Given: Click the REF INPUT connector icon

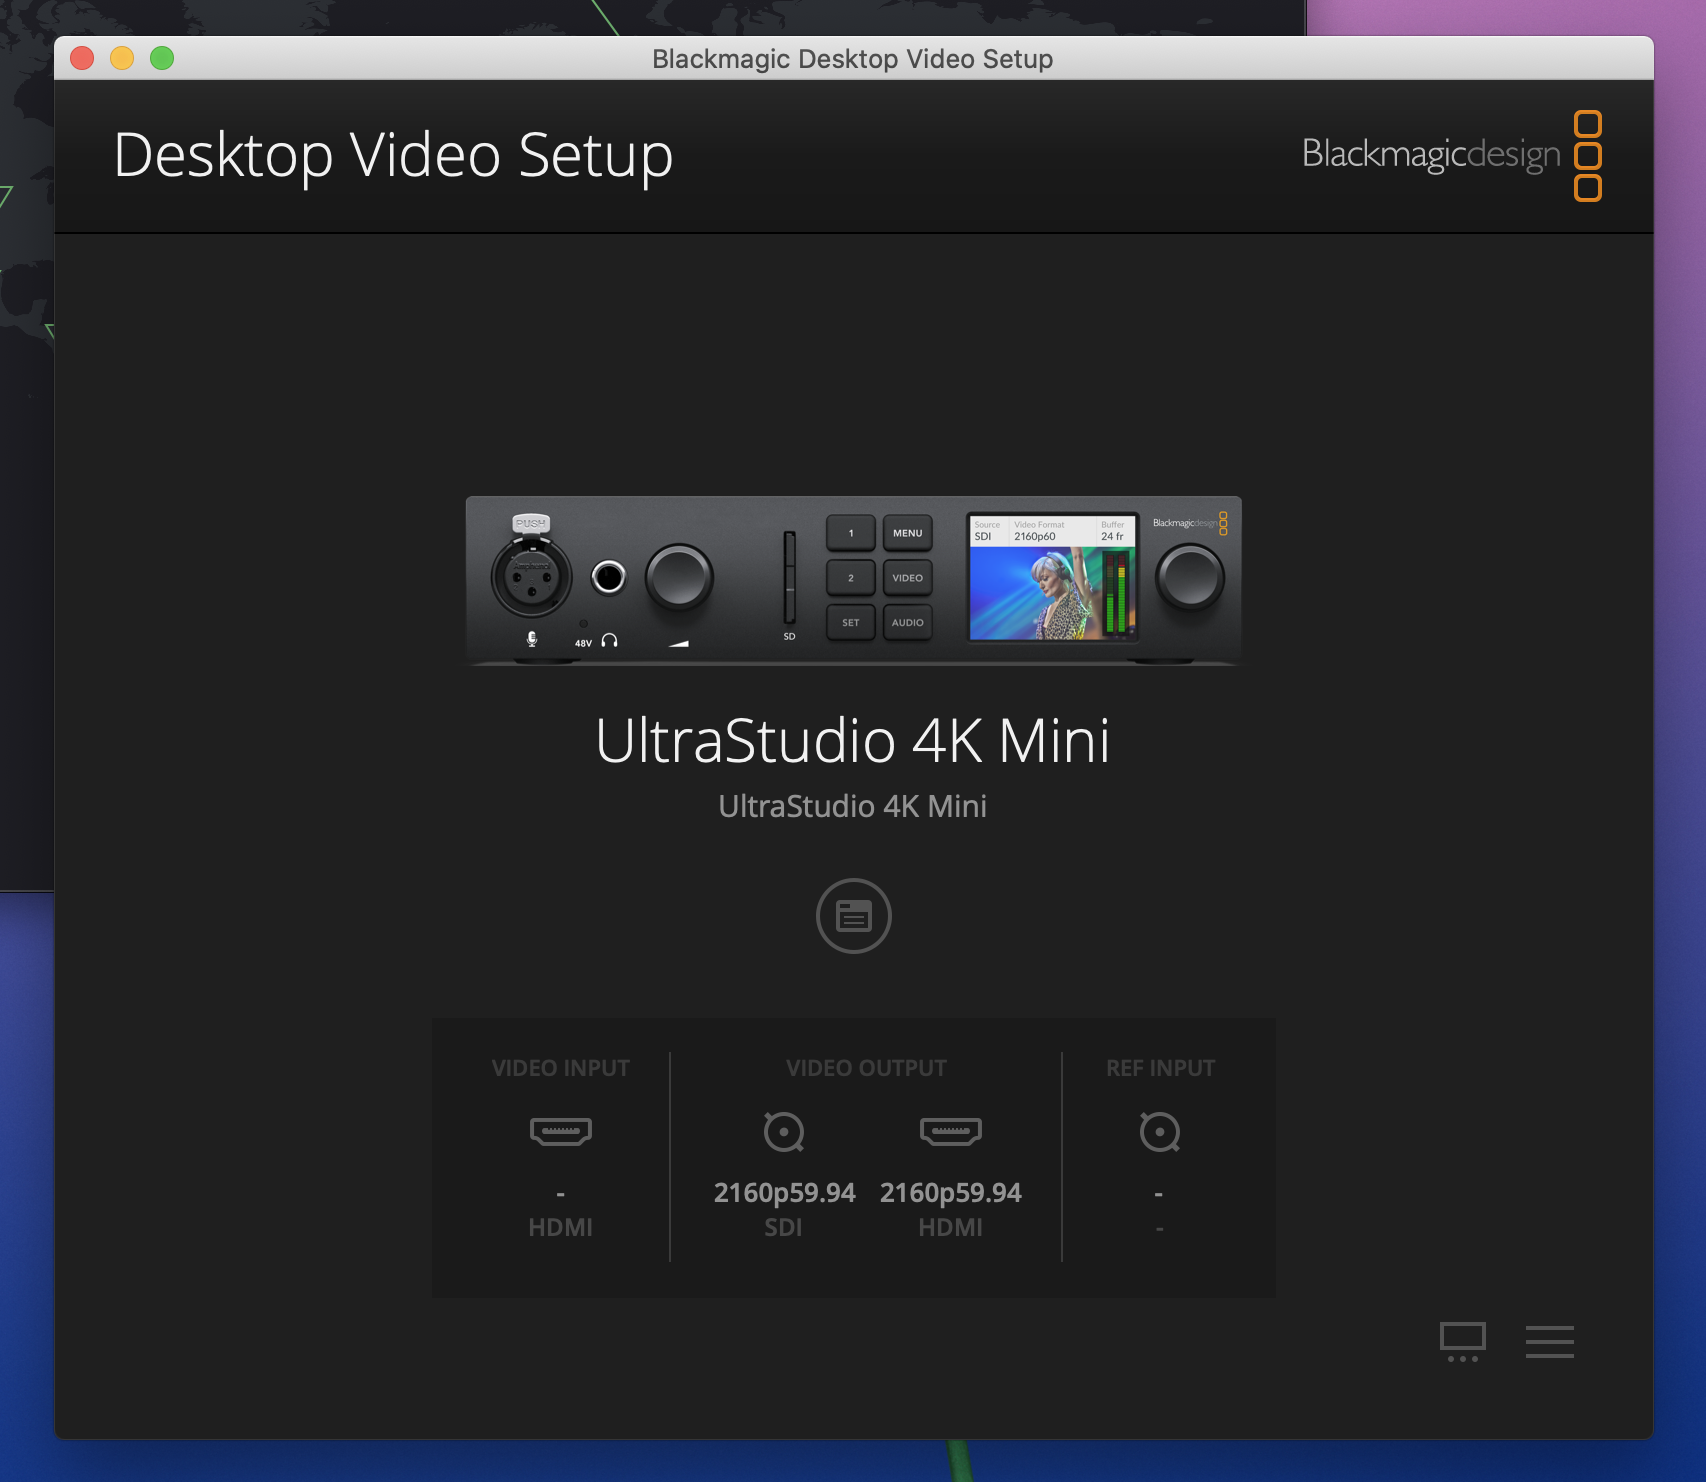Looking at the screenshot, I should pos(1159,1131).
